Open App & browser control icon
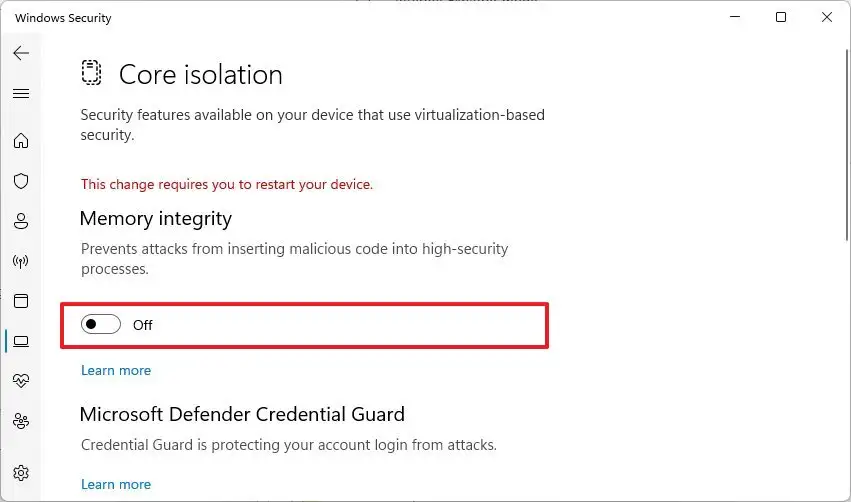Image resolution: width=851 pixels, height=502 pixels. [x=21, y=301]
